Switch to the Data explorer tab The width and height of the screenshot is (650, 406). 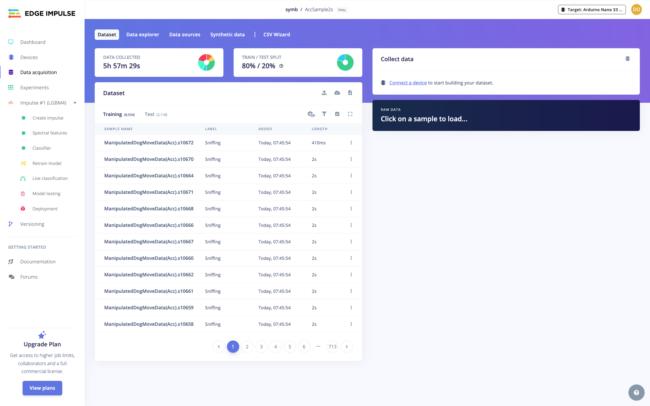144,34
